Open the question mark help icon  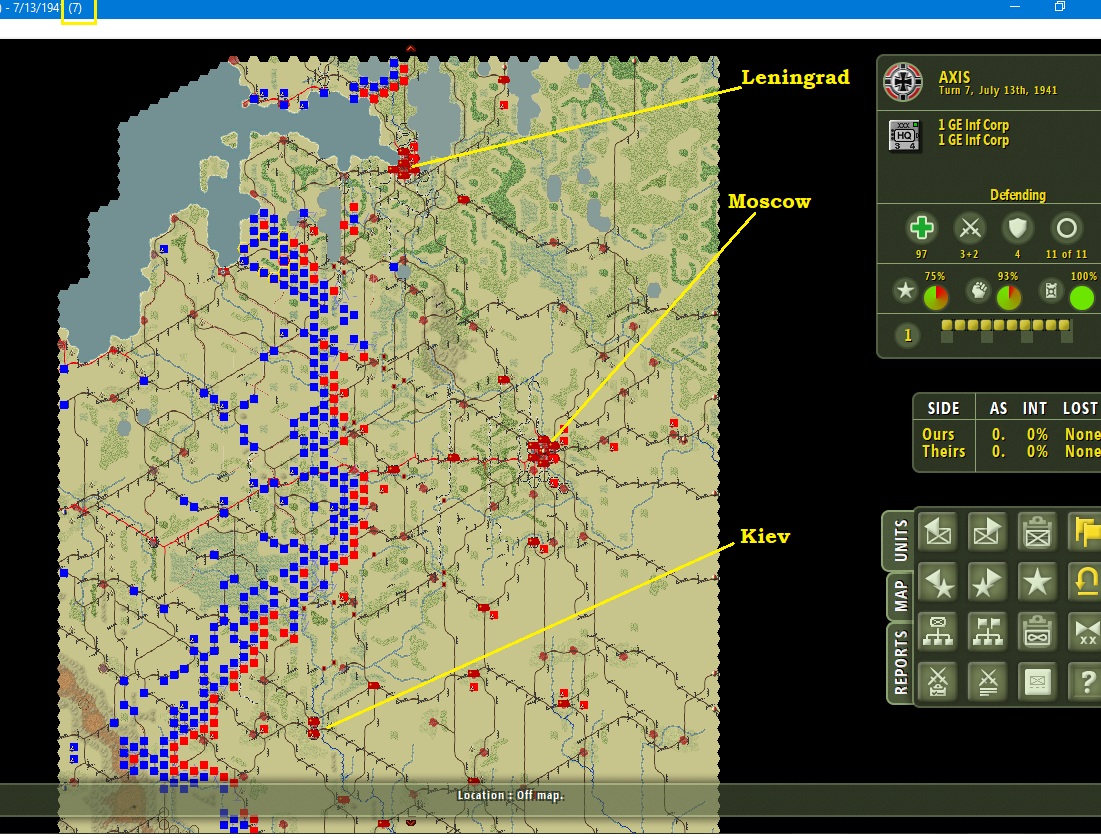[1085, 681]
